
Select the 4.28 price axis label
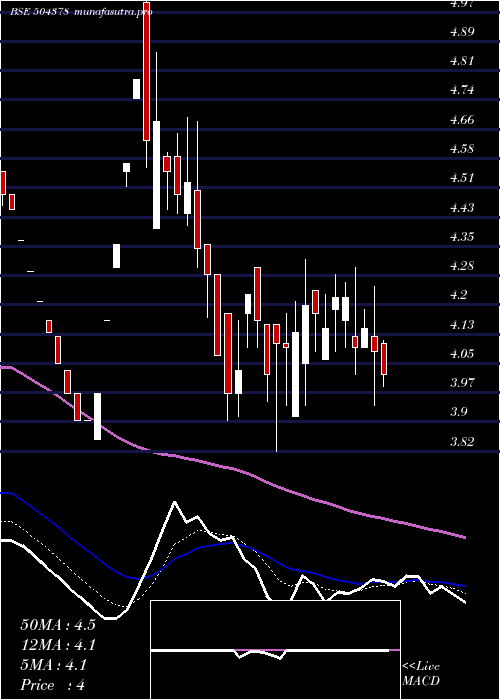(x=462, y=266)
